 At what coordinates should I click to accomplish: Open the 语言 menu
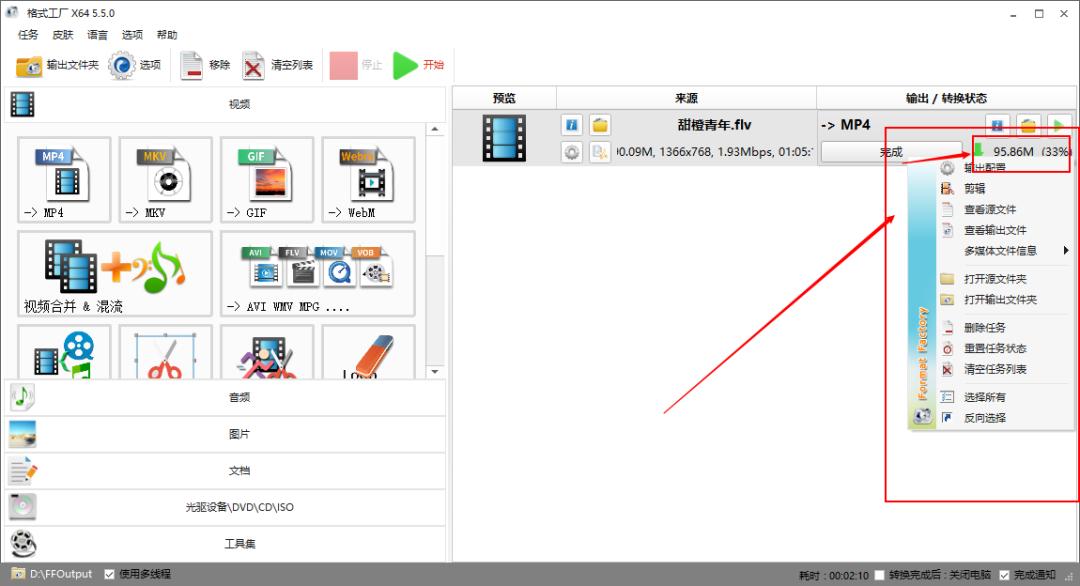click(x=97, y=34)
